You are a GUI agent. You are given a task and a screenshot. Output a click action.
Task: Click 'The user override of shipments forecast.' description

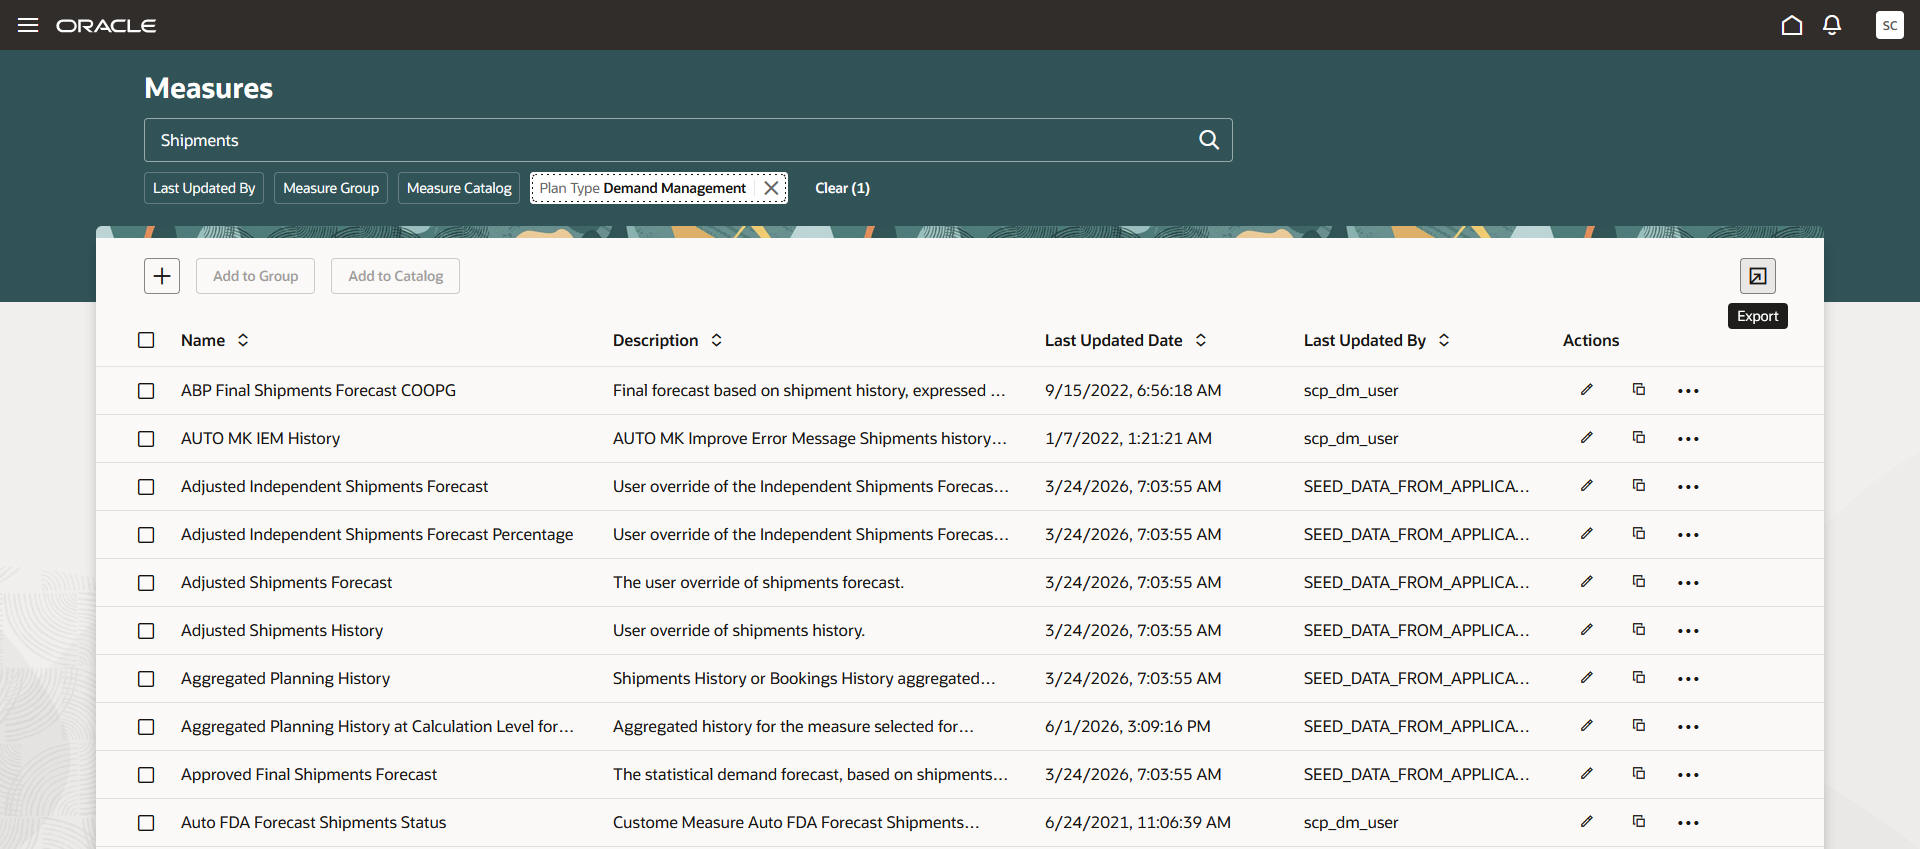tap(758, 582)
